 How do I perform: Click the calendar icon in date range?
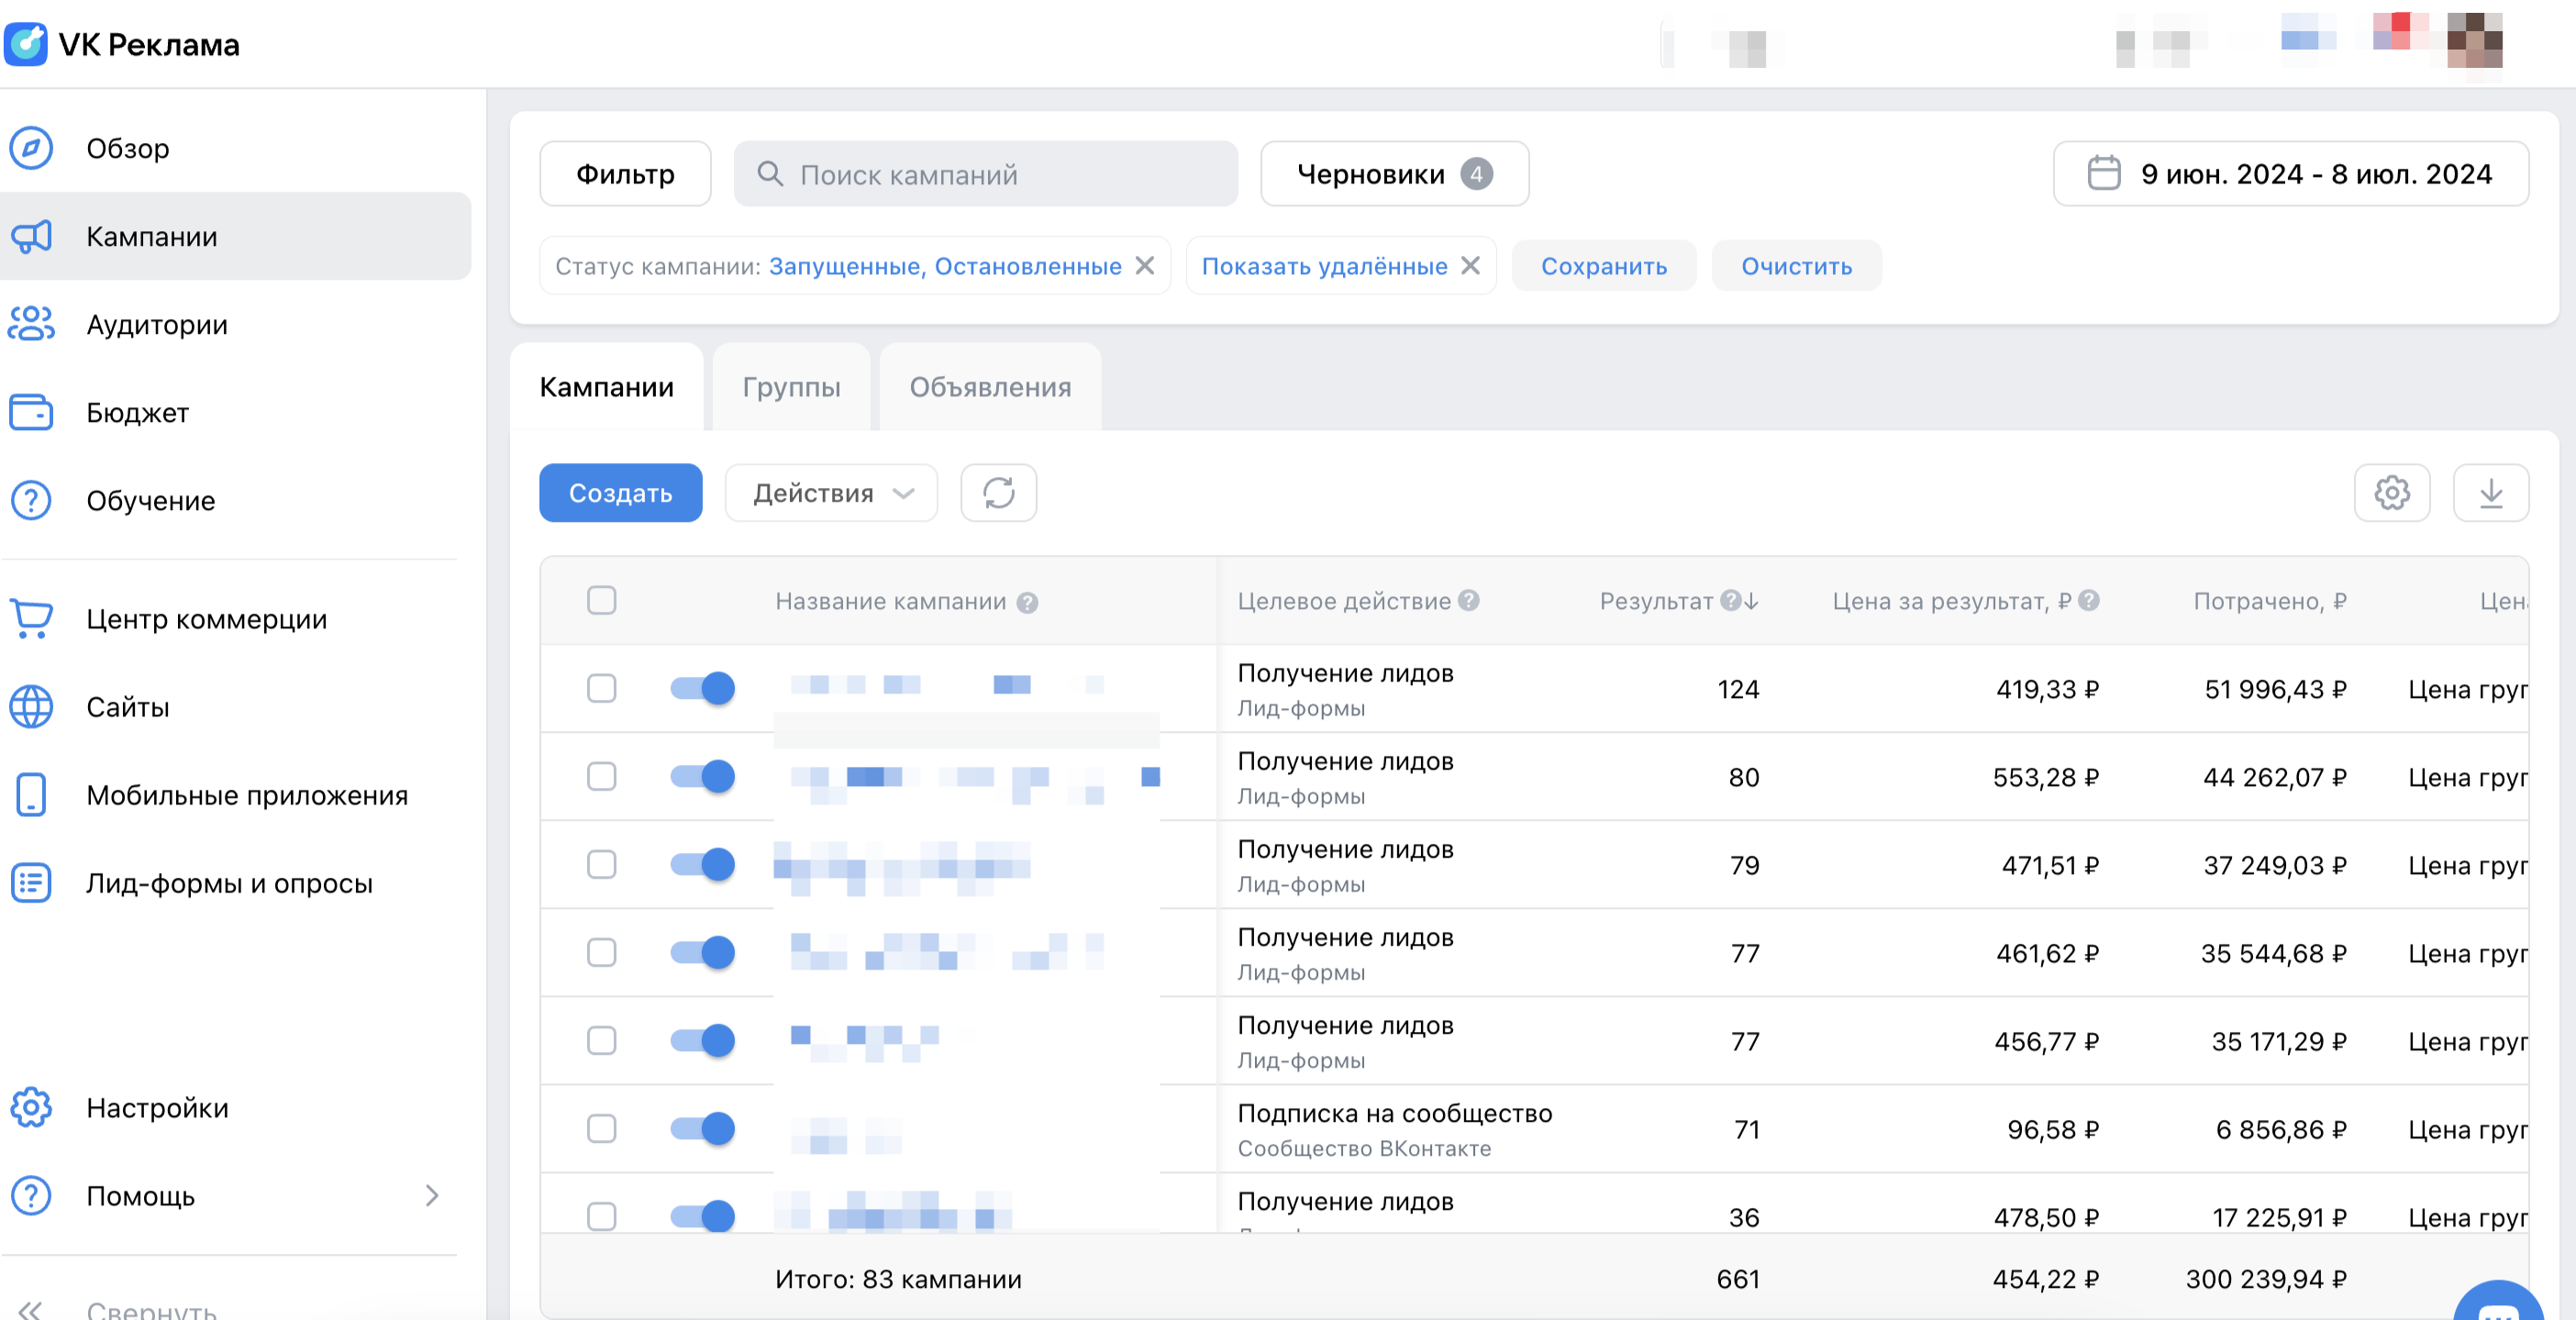pyautogui.click(x=2104, y=173)
